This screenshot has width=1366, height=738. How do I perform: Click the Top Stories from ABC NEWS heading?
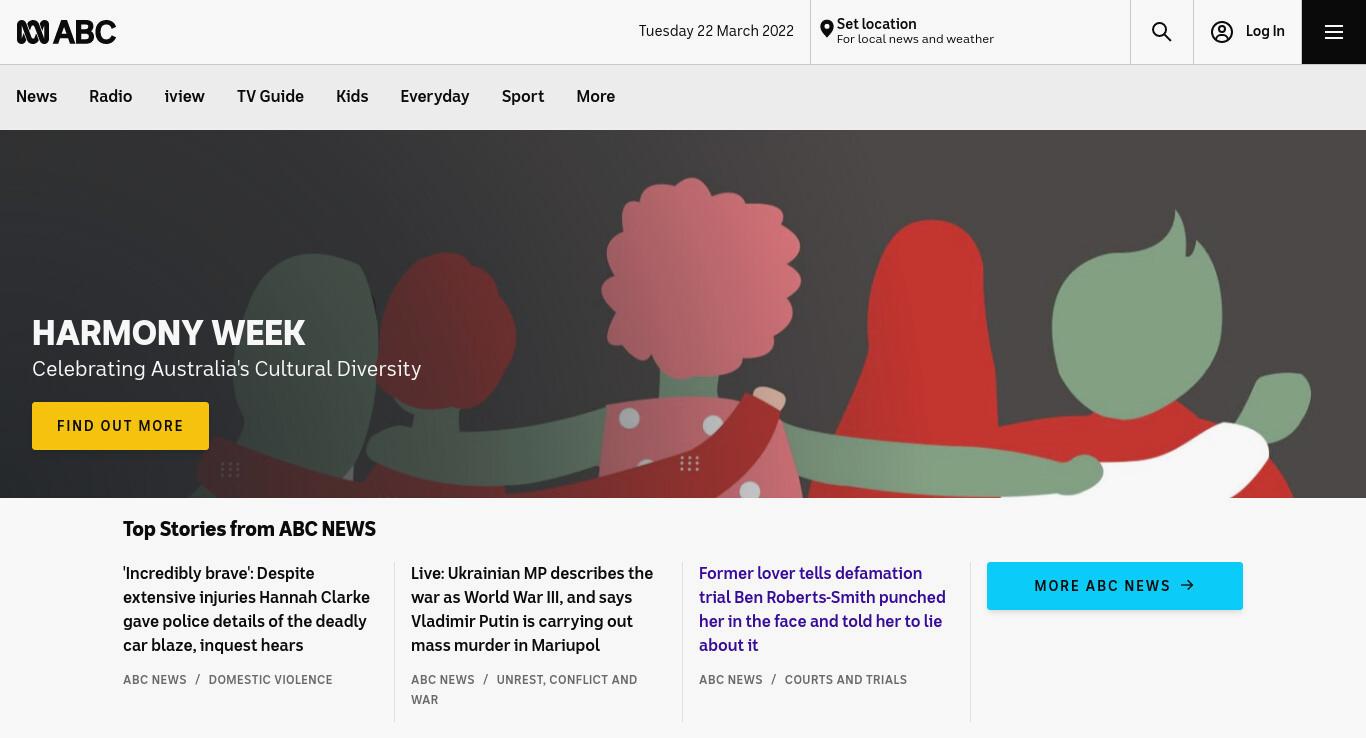[x=249, y=529]
